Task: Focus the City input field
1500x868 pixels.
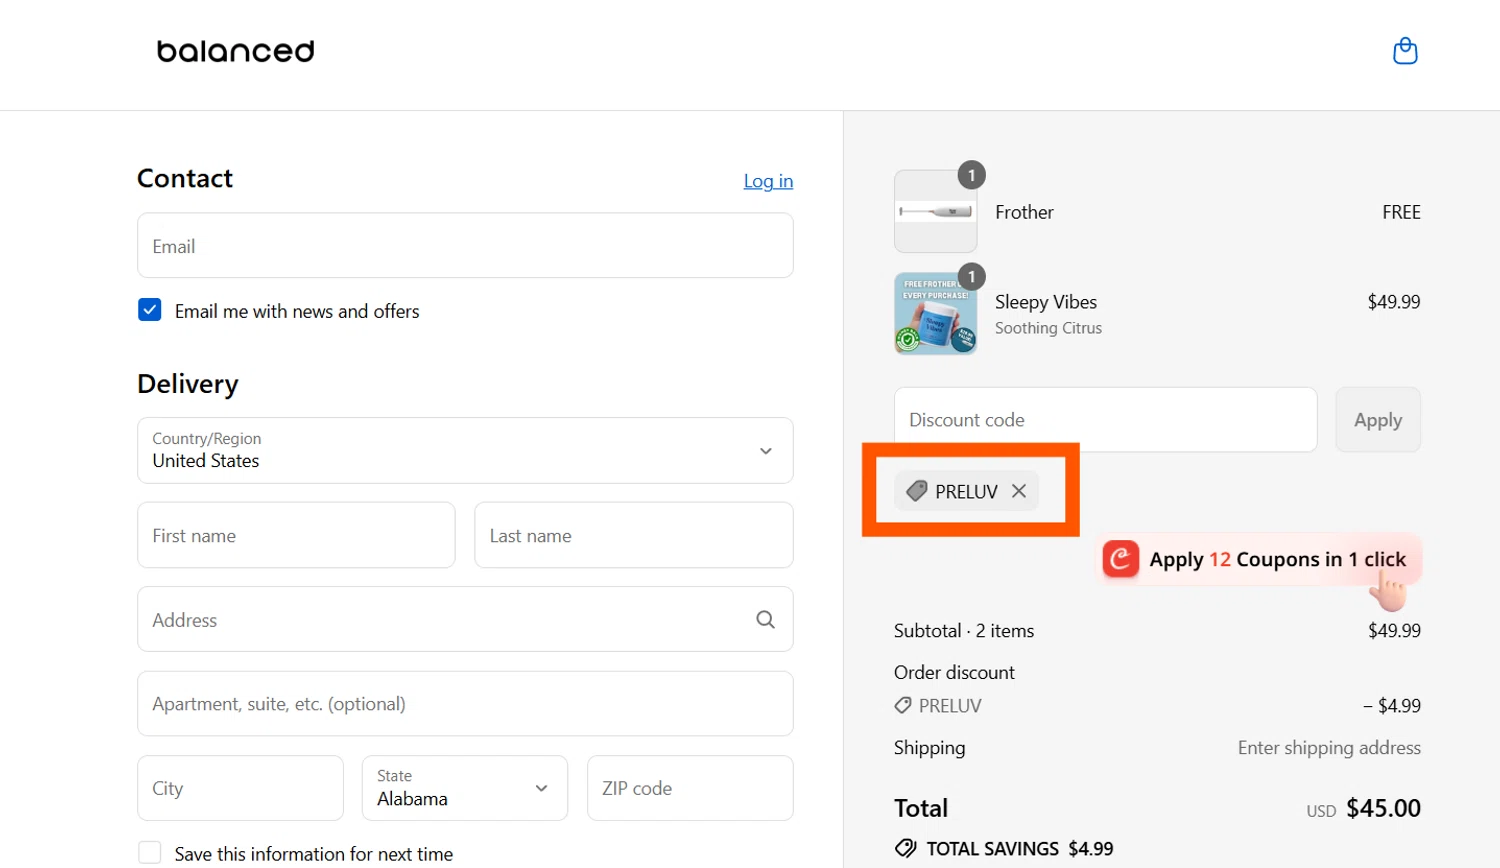Action: (240, 788)
